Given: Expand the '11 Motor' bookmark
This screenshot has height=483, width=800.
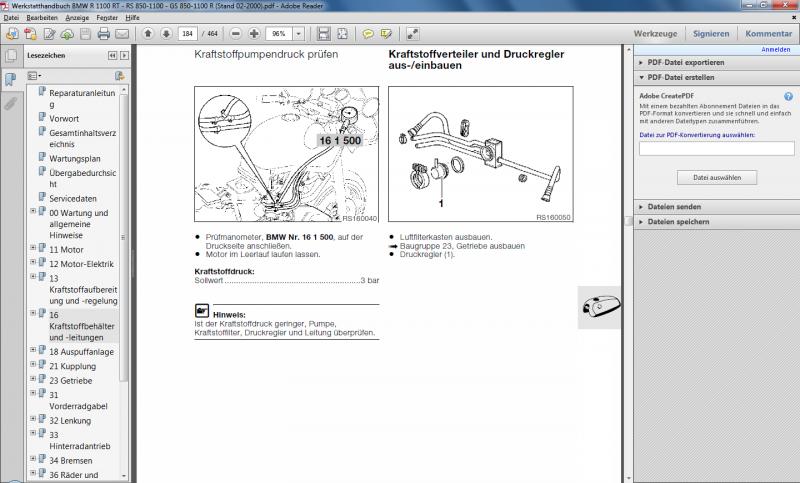Looking at the screenshot, I should pos(33,248).
